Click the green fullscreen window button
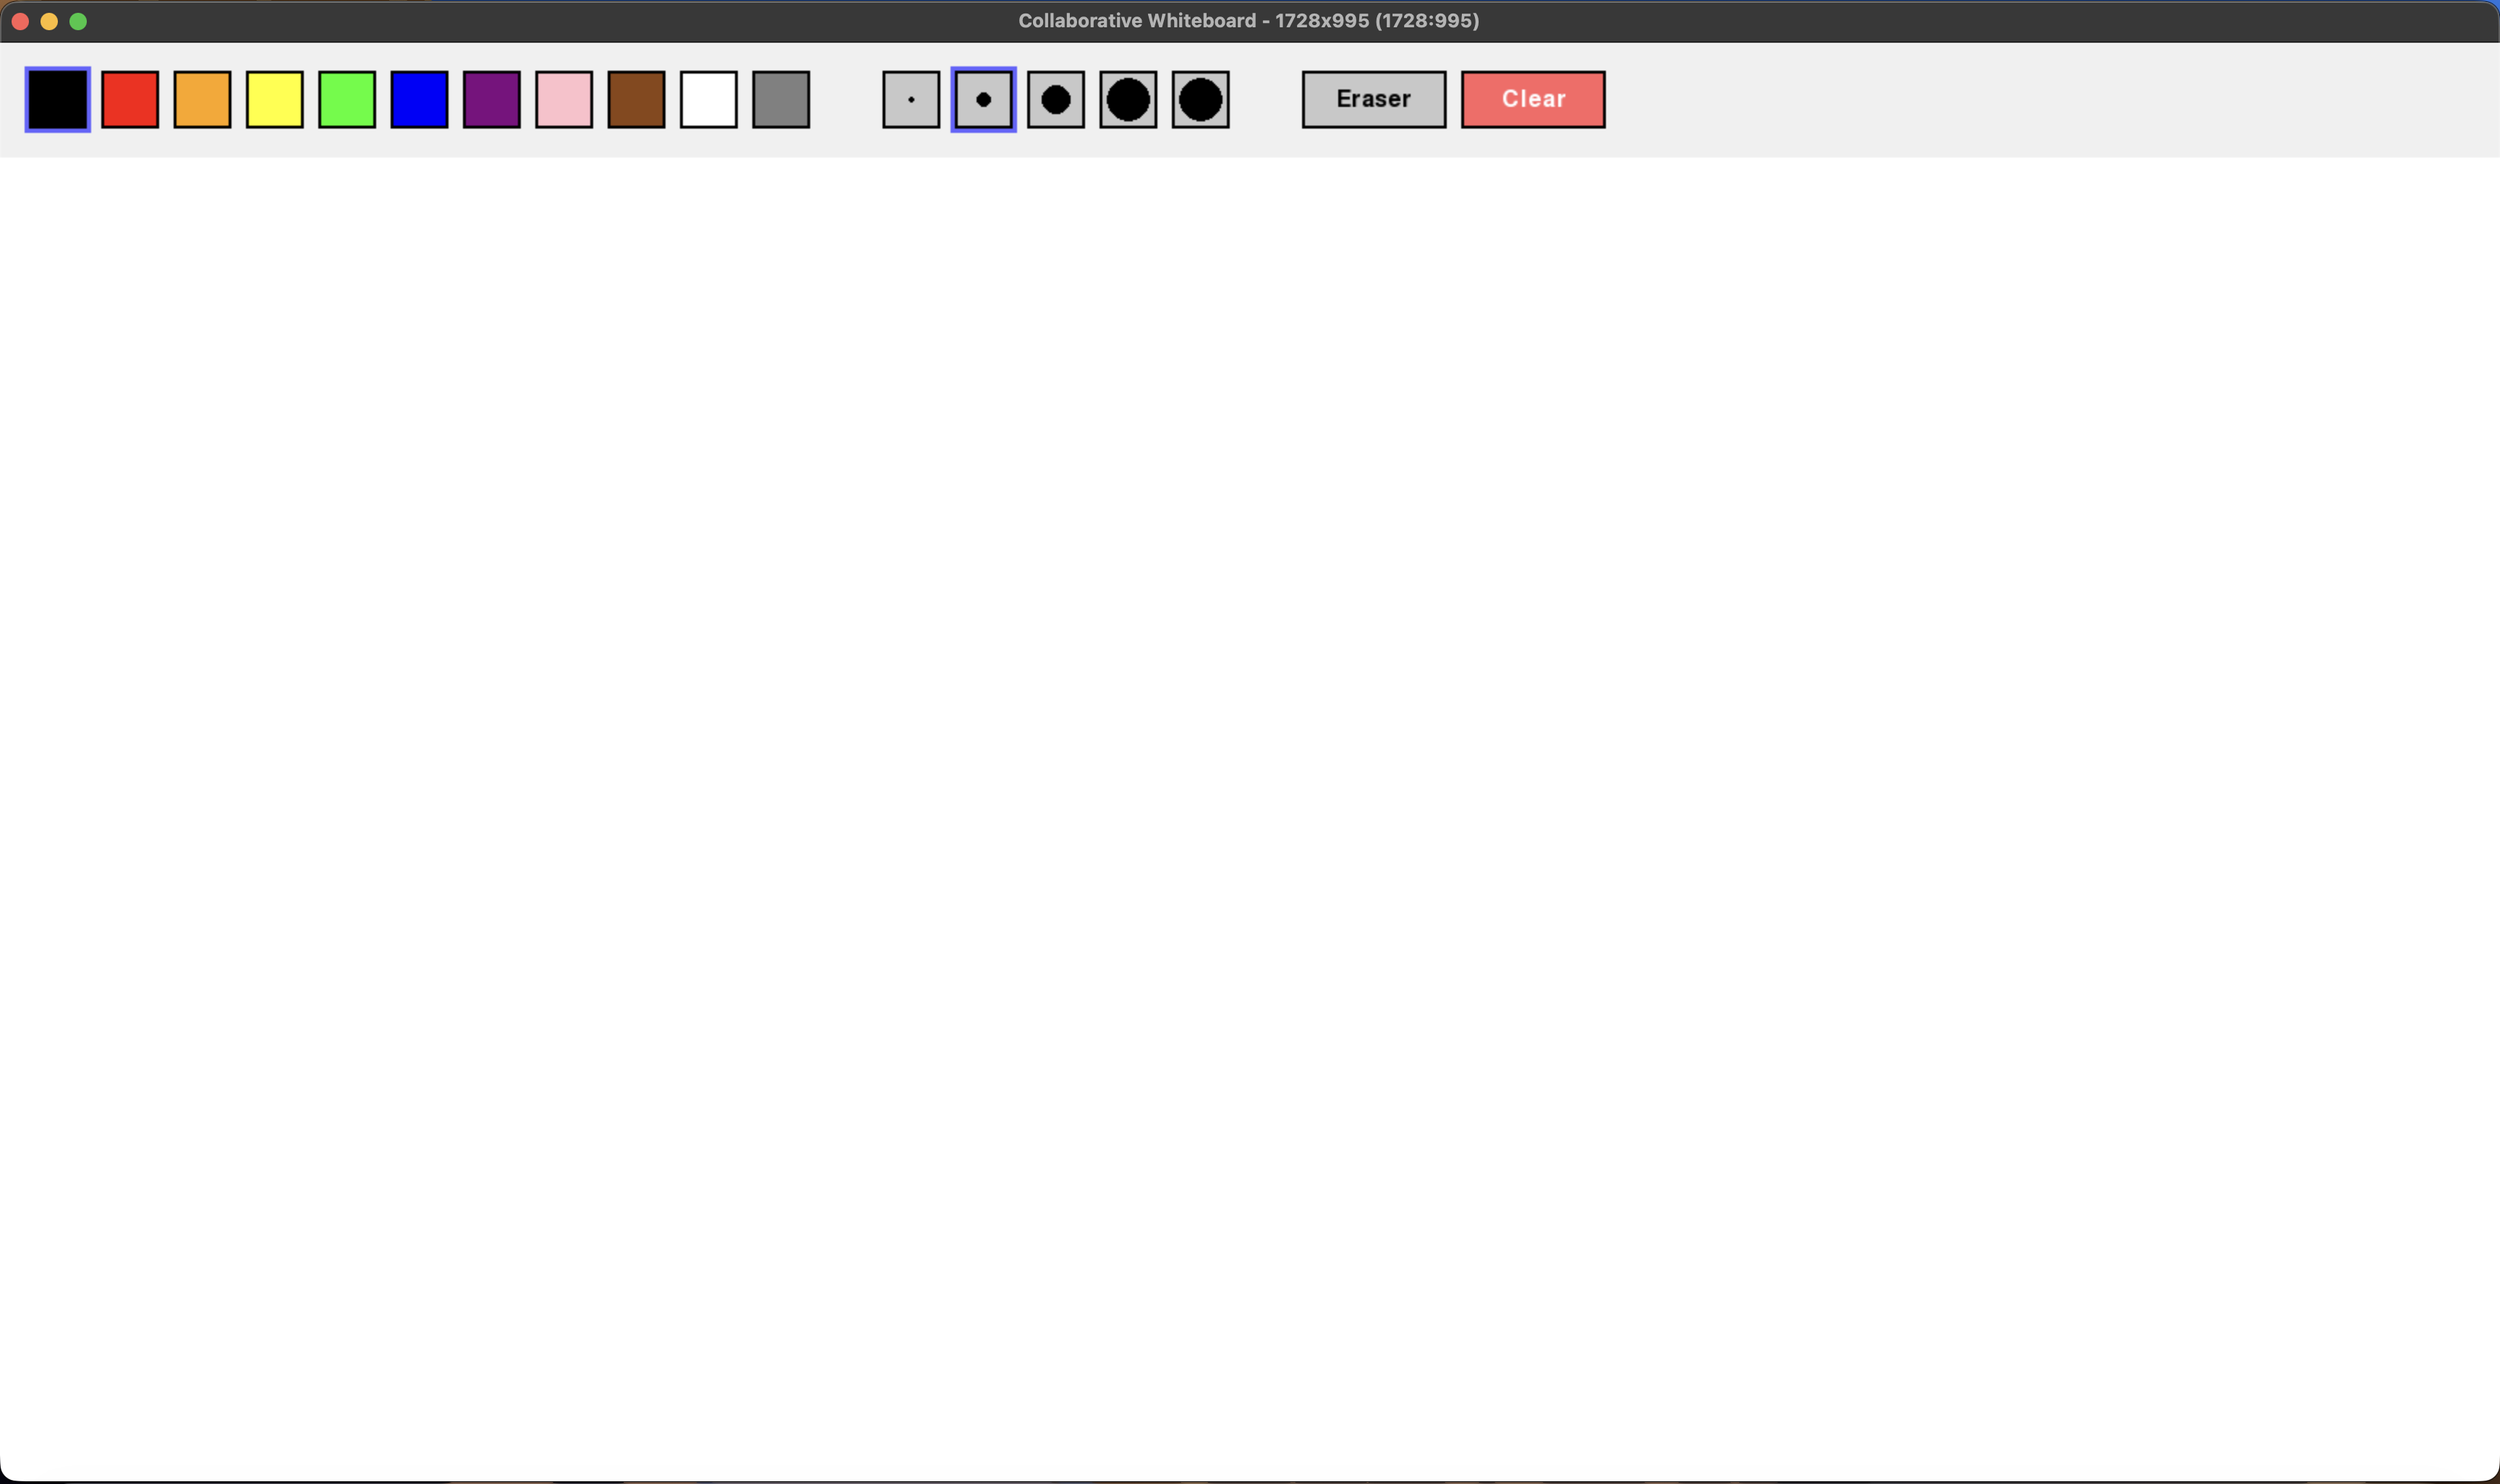 (78, 21)
